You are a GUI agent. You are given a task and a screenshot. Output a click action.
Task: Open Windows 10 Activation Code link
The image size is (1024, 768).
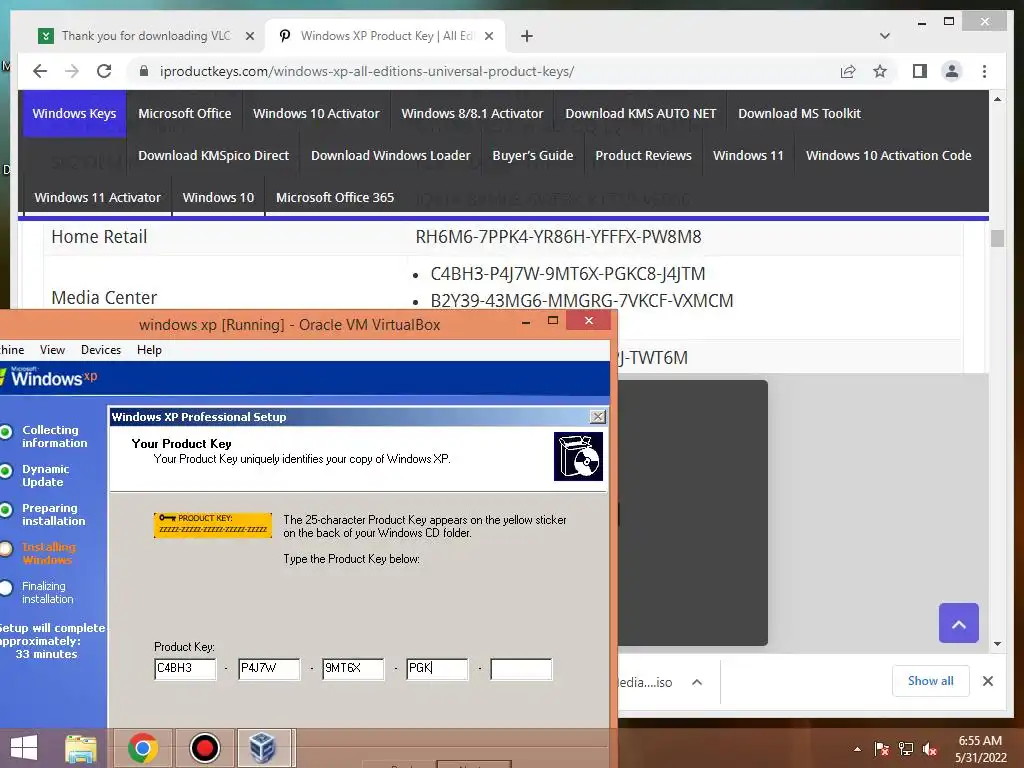coord(889,155)
